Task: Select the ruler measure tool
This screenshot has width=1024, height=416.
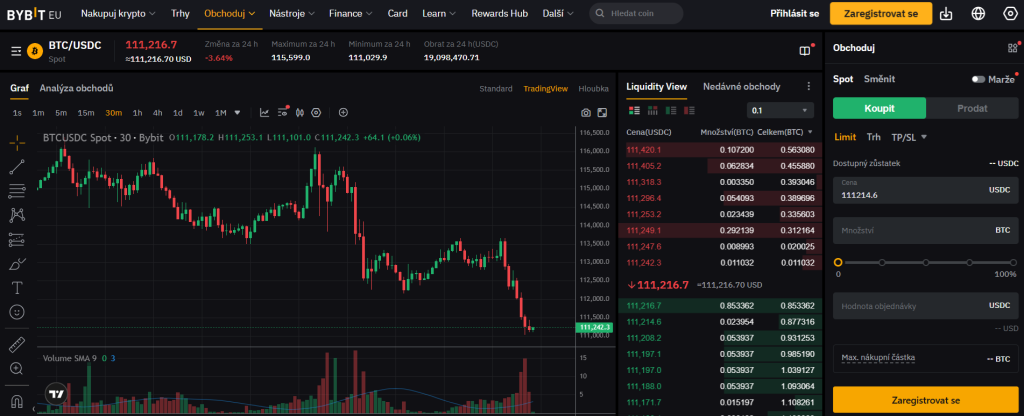Action: tap(18, 344)
